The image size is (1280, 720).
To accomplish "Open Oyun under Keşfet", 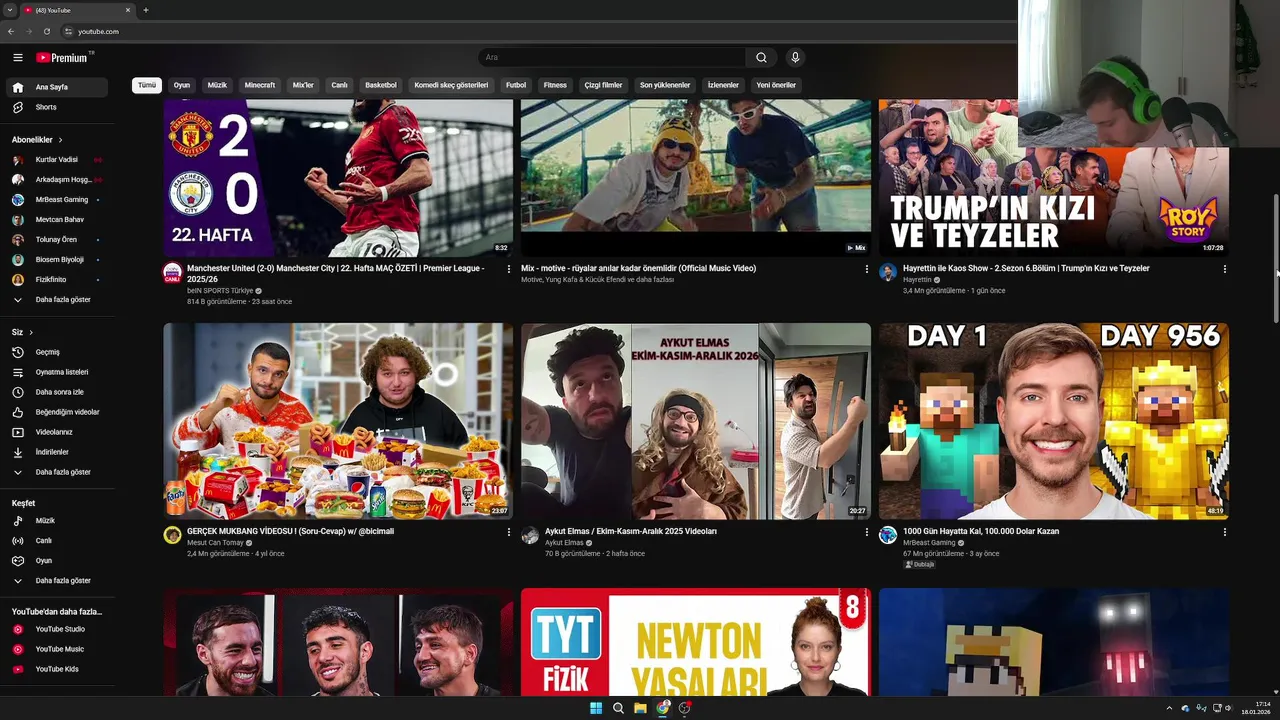I will (x=58, y=561).
